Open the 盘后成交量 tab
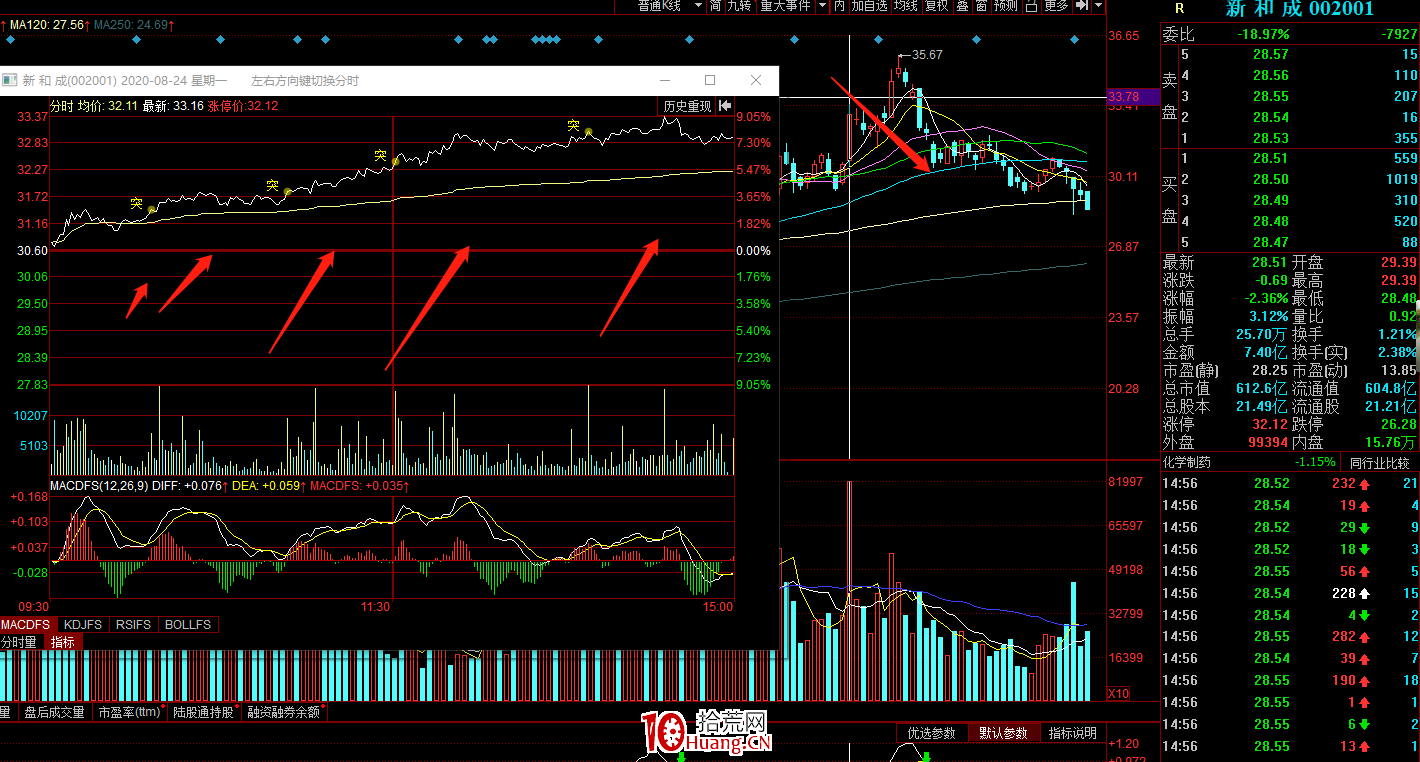Image resolution: width=1420 pixels, height=762 pixels. 55,713
